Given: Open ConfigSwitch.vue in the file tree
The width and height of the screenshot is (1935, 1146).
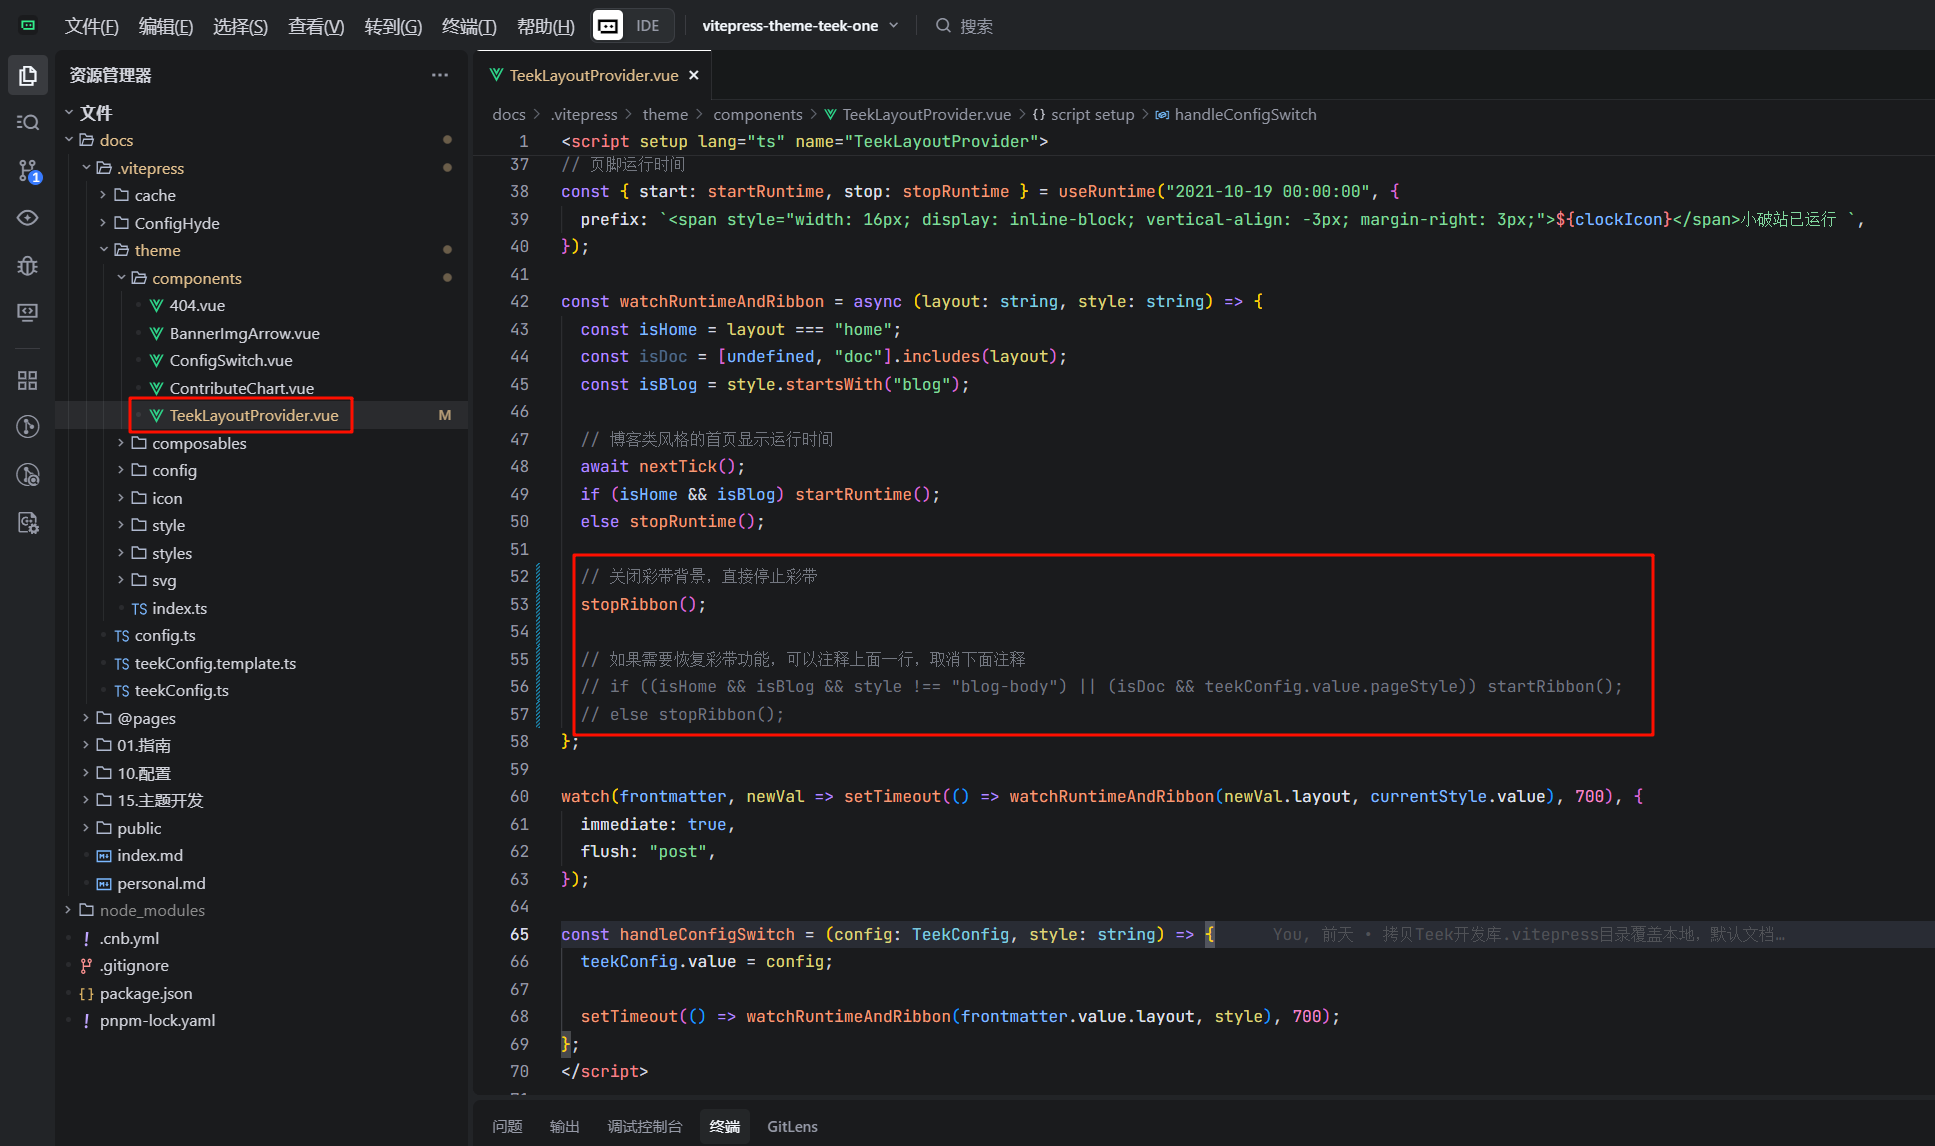Looking at the screenshot, I should point(230,360).
